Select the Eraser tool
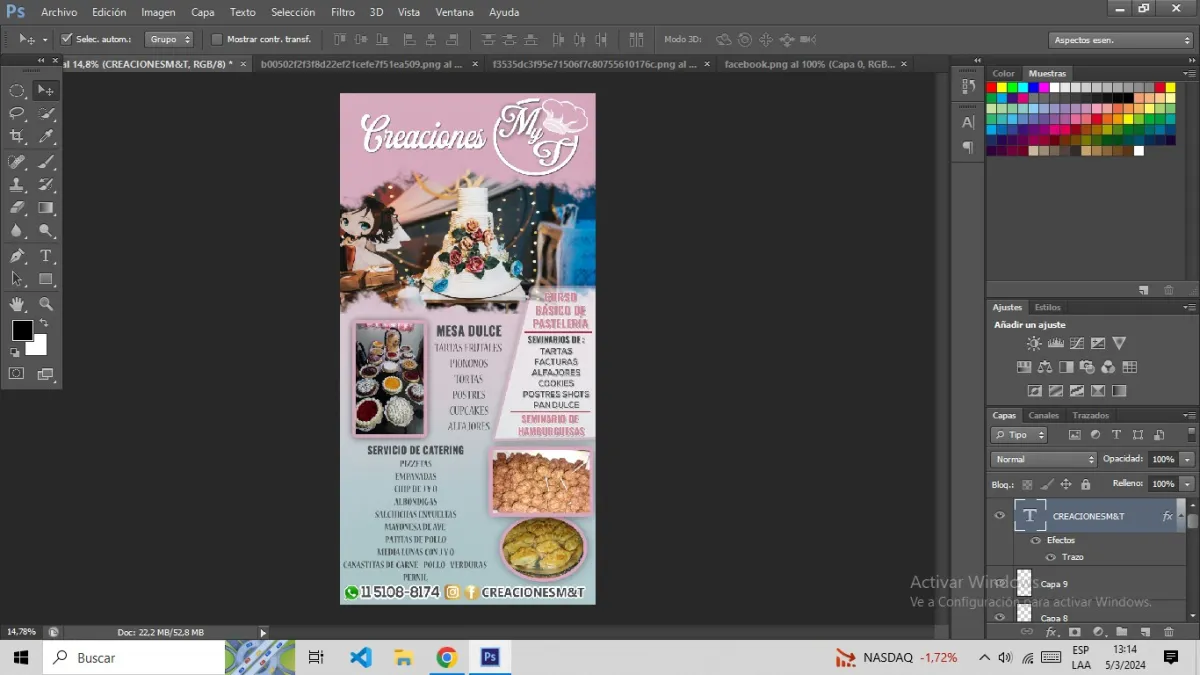The height and width of the screenshot is (675, 1200). (17, 208)
